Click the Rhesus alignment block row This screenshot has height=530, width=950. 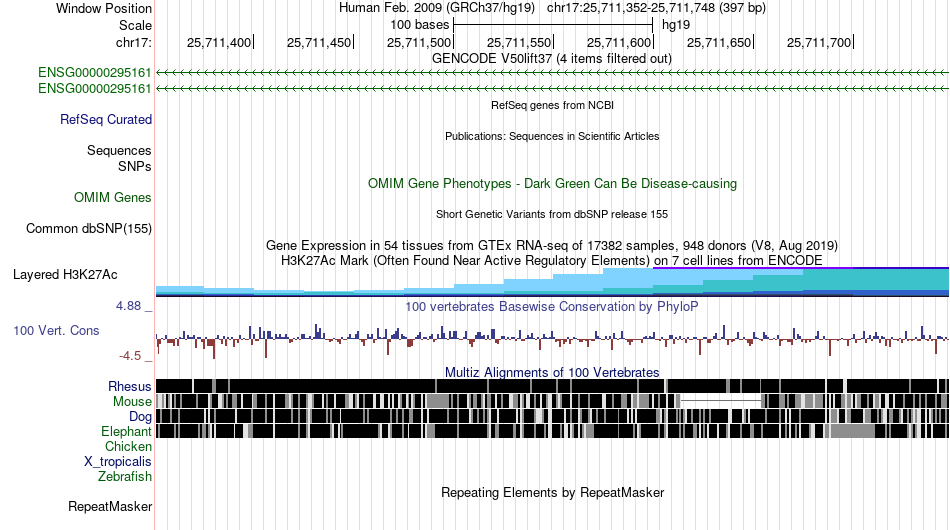[552, 386]
